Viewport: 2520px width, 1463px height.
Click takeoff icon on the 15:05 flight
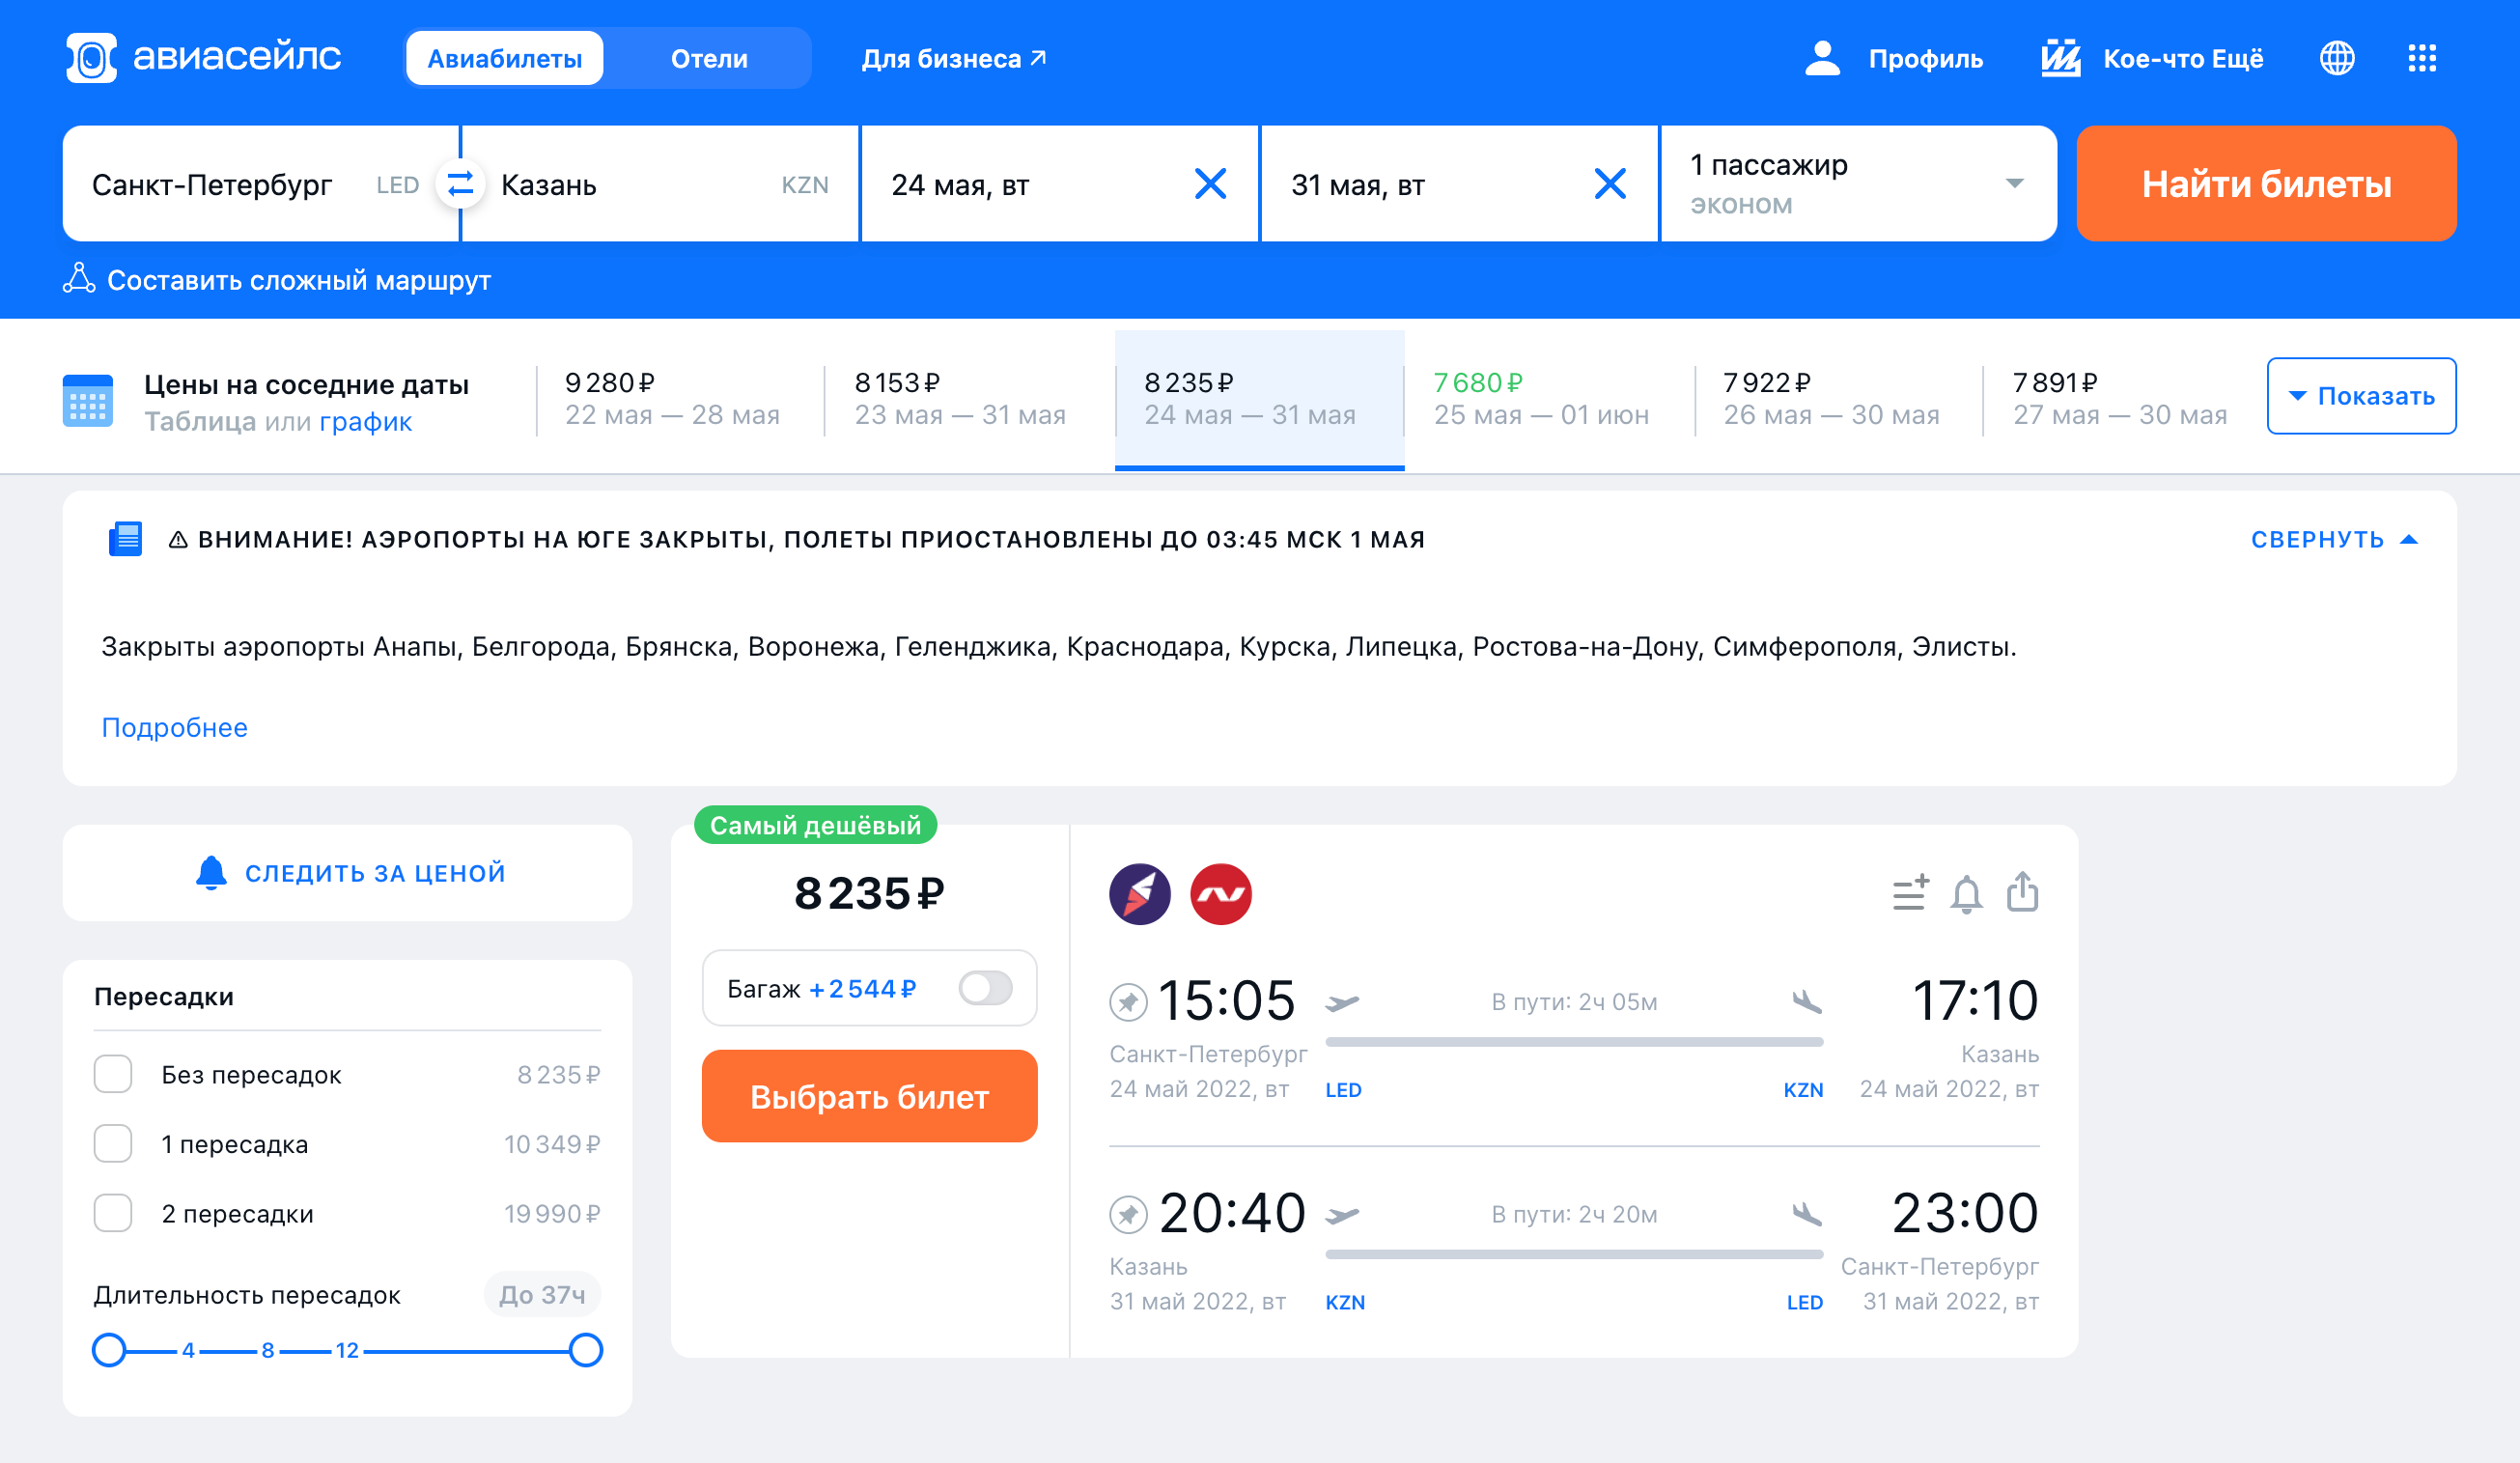[1342, 1002]
